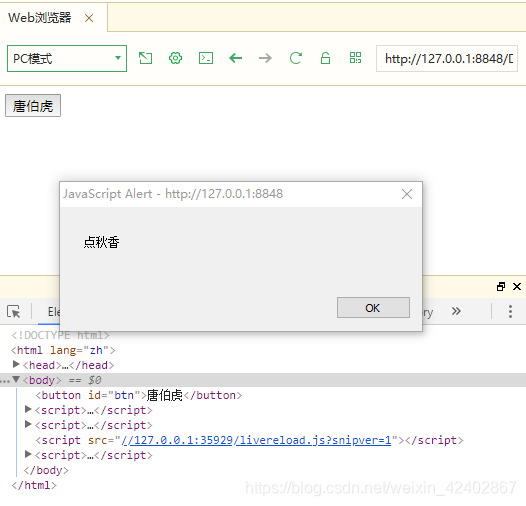Show the QR code icon
526x506 pixels.
tap(355, 58)
